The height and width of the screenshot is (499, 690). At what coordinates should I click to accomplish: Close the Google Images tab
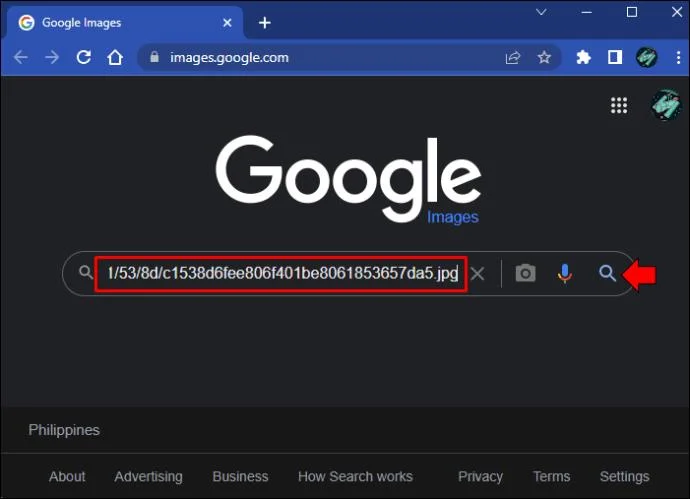pyautogui.click(x=227, y=22)
